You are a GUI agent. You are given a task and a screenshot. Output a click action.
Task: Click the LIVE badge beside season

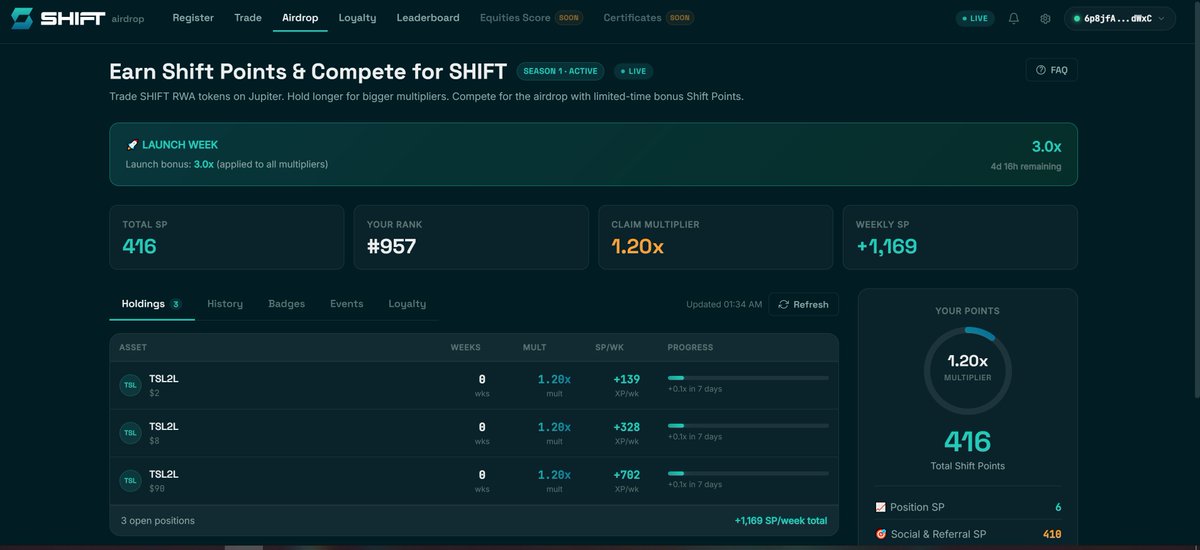tap(632, 71)
